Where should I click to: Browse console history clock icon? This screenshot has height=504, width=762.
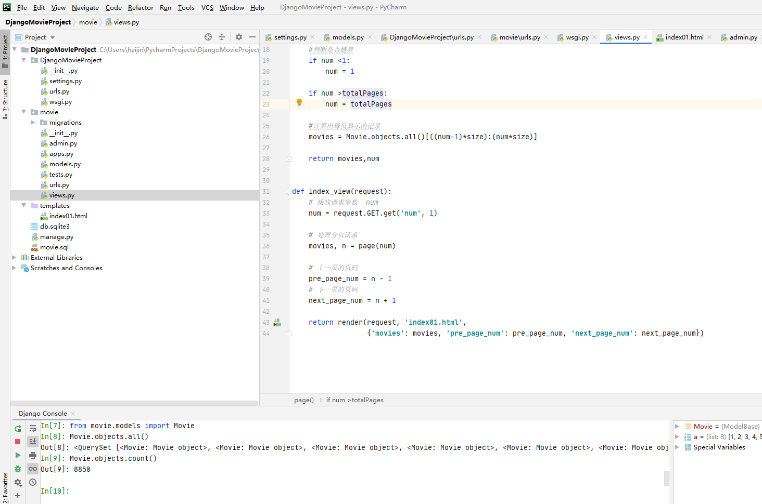click(33, 482)
